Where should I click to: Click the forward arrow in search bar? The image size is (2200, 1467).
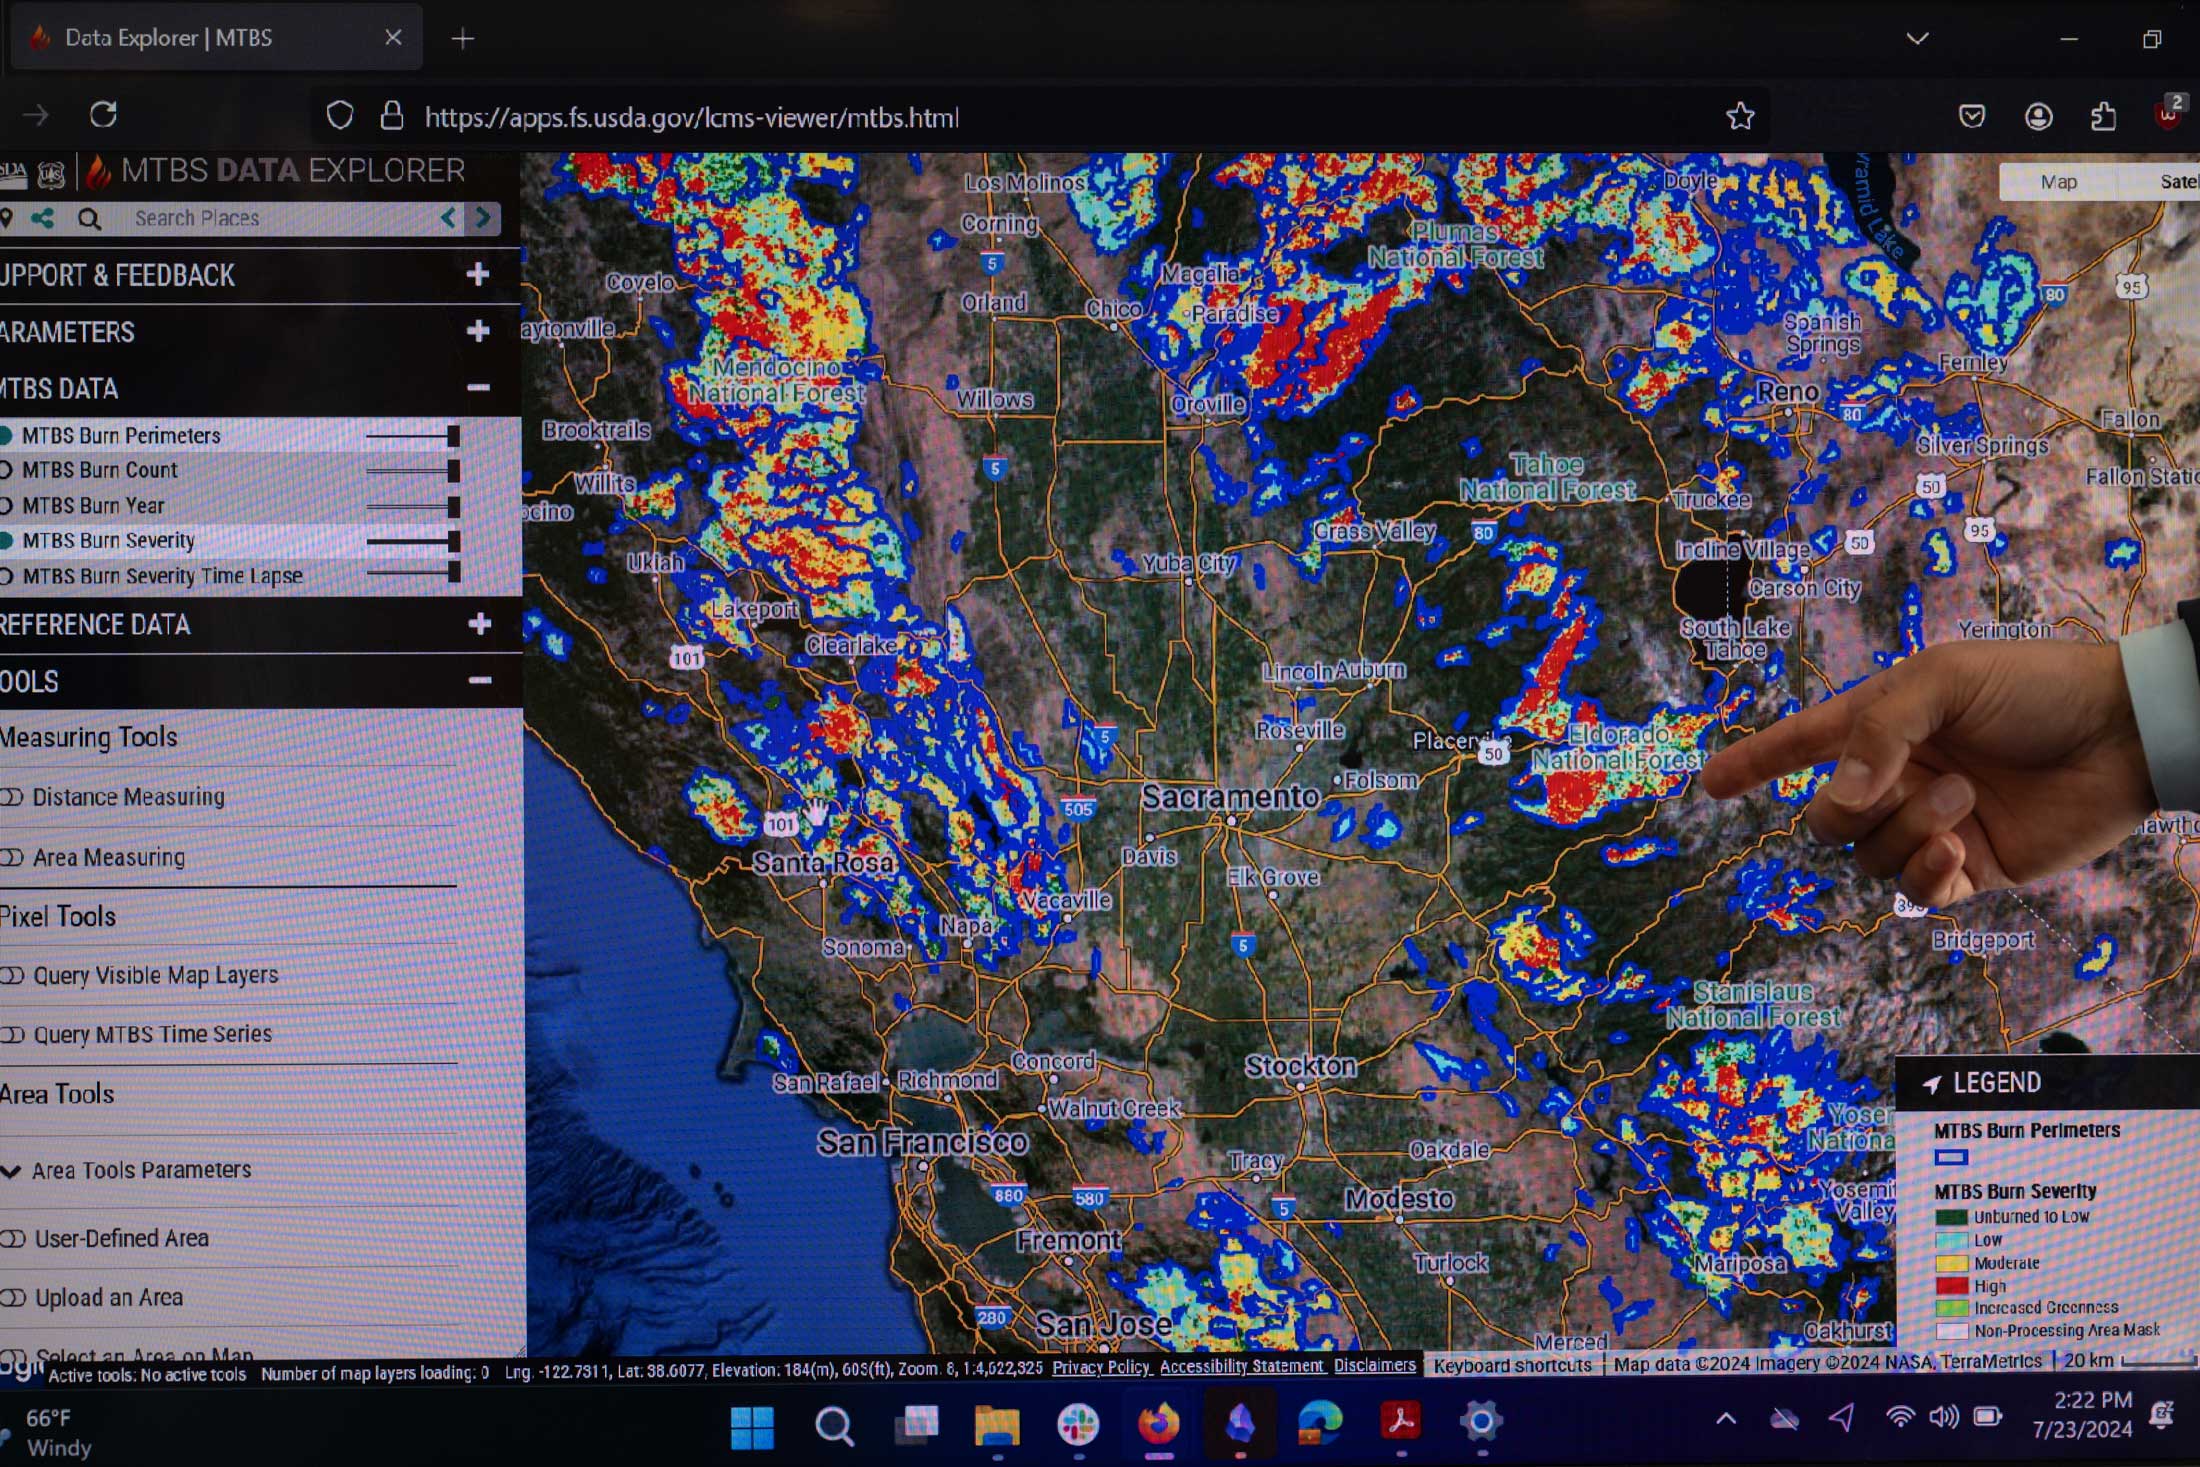[484, 218]
